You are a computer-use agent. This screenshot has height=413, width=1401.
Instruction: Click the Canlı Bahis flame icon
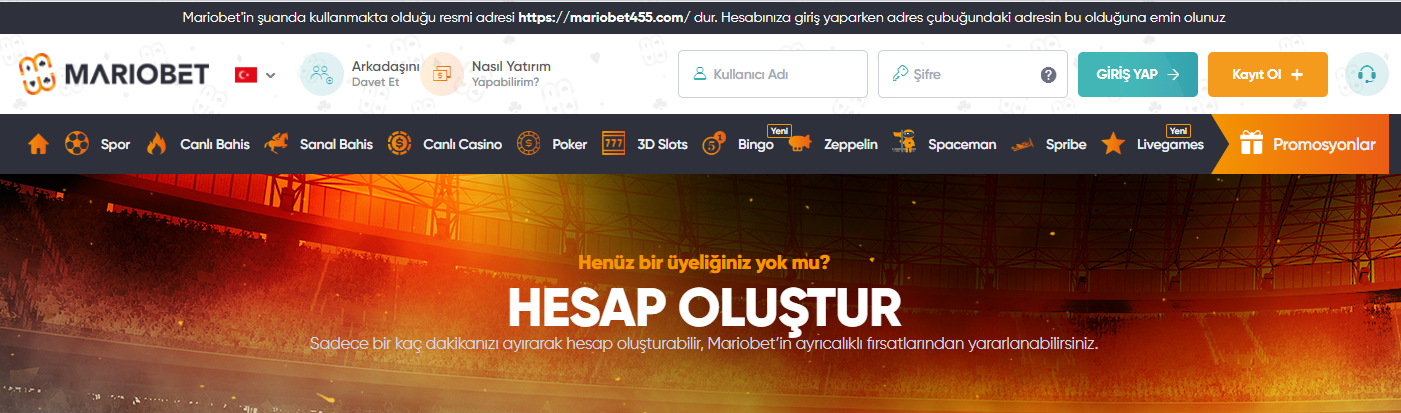click(x=156, y=144)
